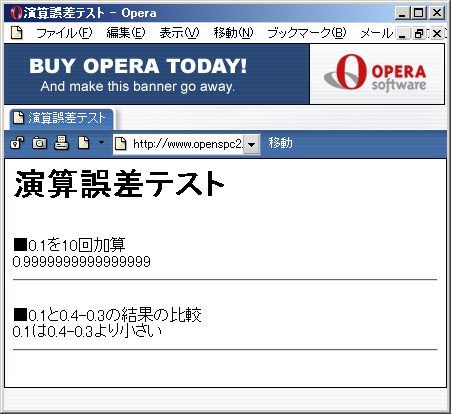Maximize the Opera main window

click(419, 13)
